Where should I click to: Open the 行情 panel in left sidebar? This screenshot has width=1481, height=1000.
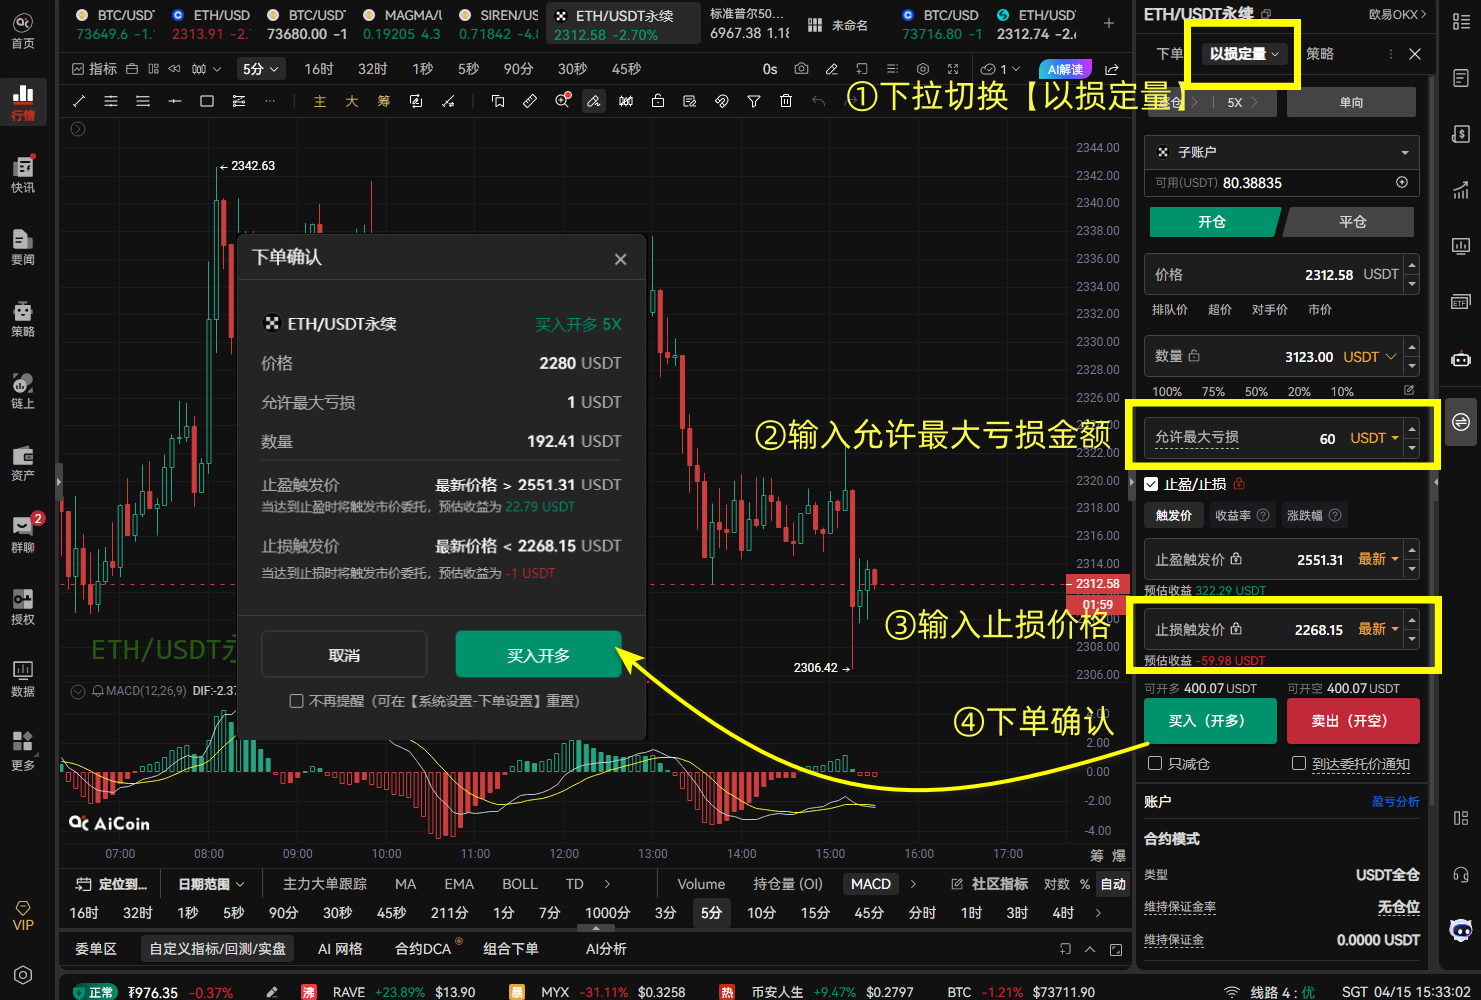[22, 101]
